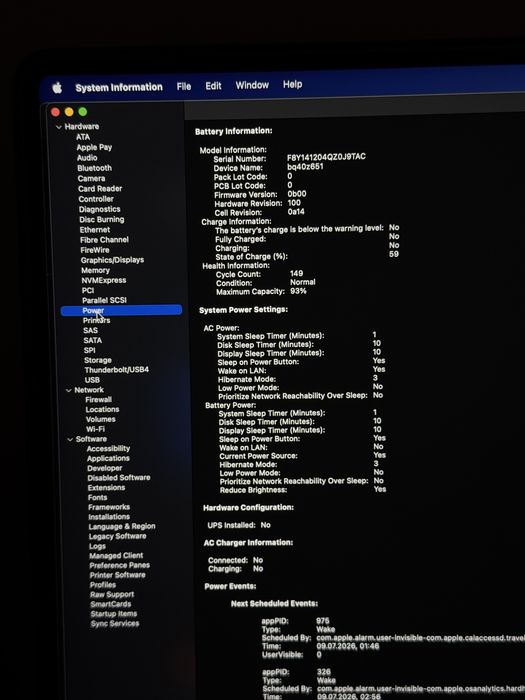Select Raw Support in the sidebar
525x700 pixels.
(x=112, y=595)
